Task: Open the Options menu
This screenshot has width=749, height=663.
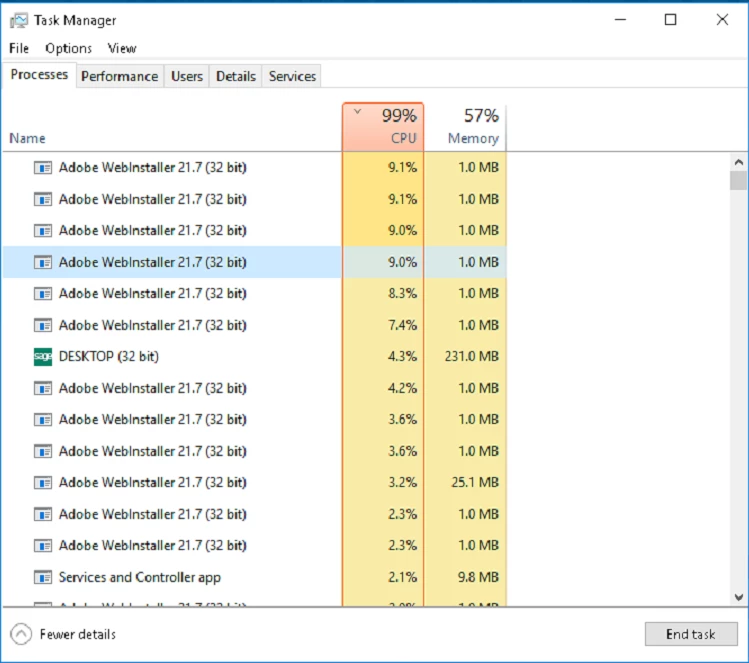Action: click(x=68, y=48)
